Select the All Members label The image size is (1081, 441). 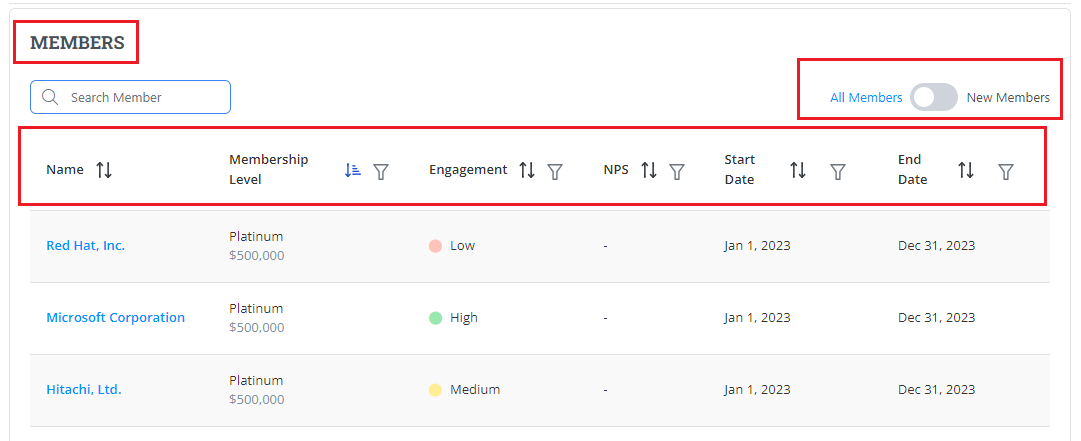pyautogui.click(x=866, y=98)
